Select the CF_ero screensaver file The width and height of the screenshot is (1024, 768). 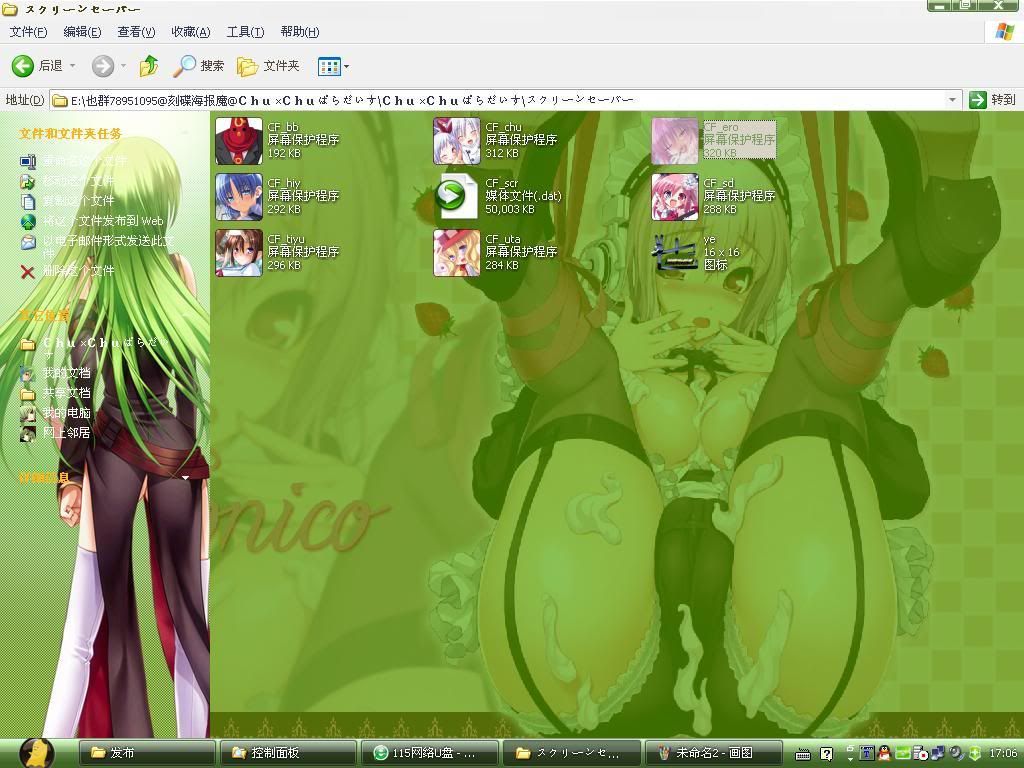point(713,140)
